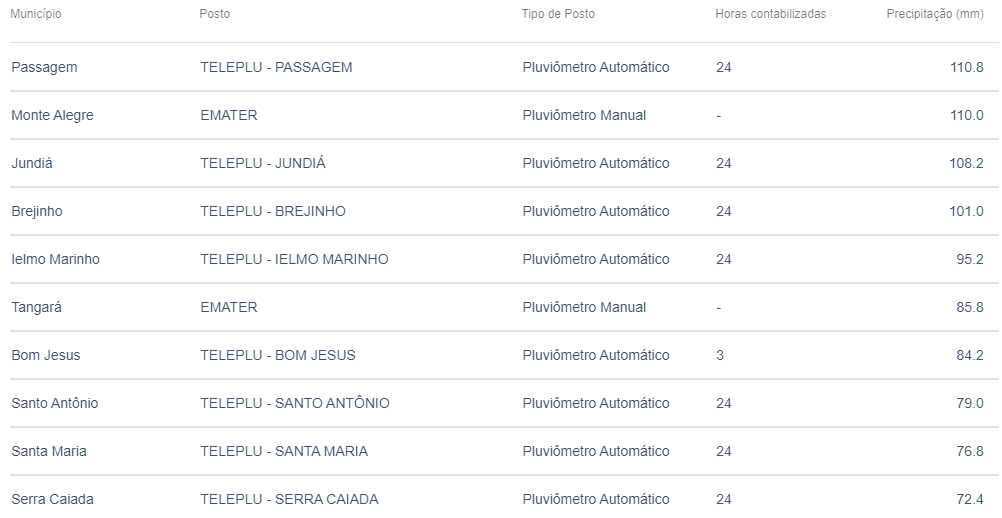Click the 84.2 precipitation value
The width and height of the screenshot is (1002, 518).
pos(970,355)
